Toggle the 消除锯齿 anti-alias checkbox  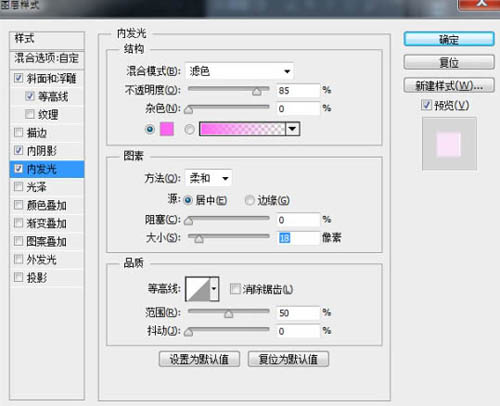click(x=235, y=289)
